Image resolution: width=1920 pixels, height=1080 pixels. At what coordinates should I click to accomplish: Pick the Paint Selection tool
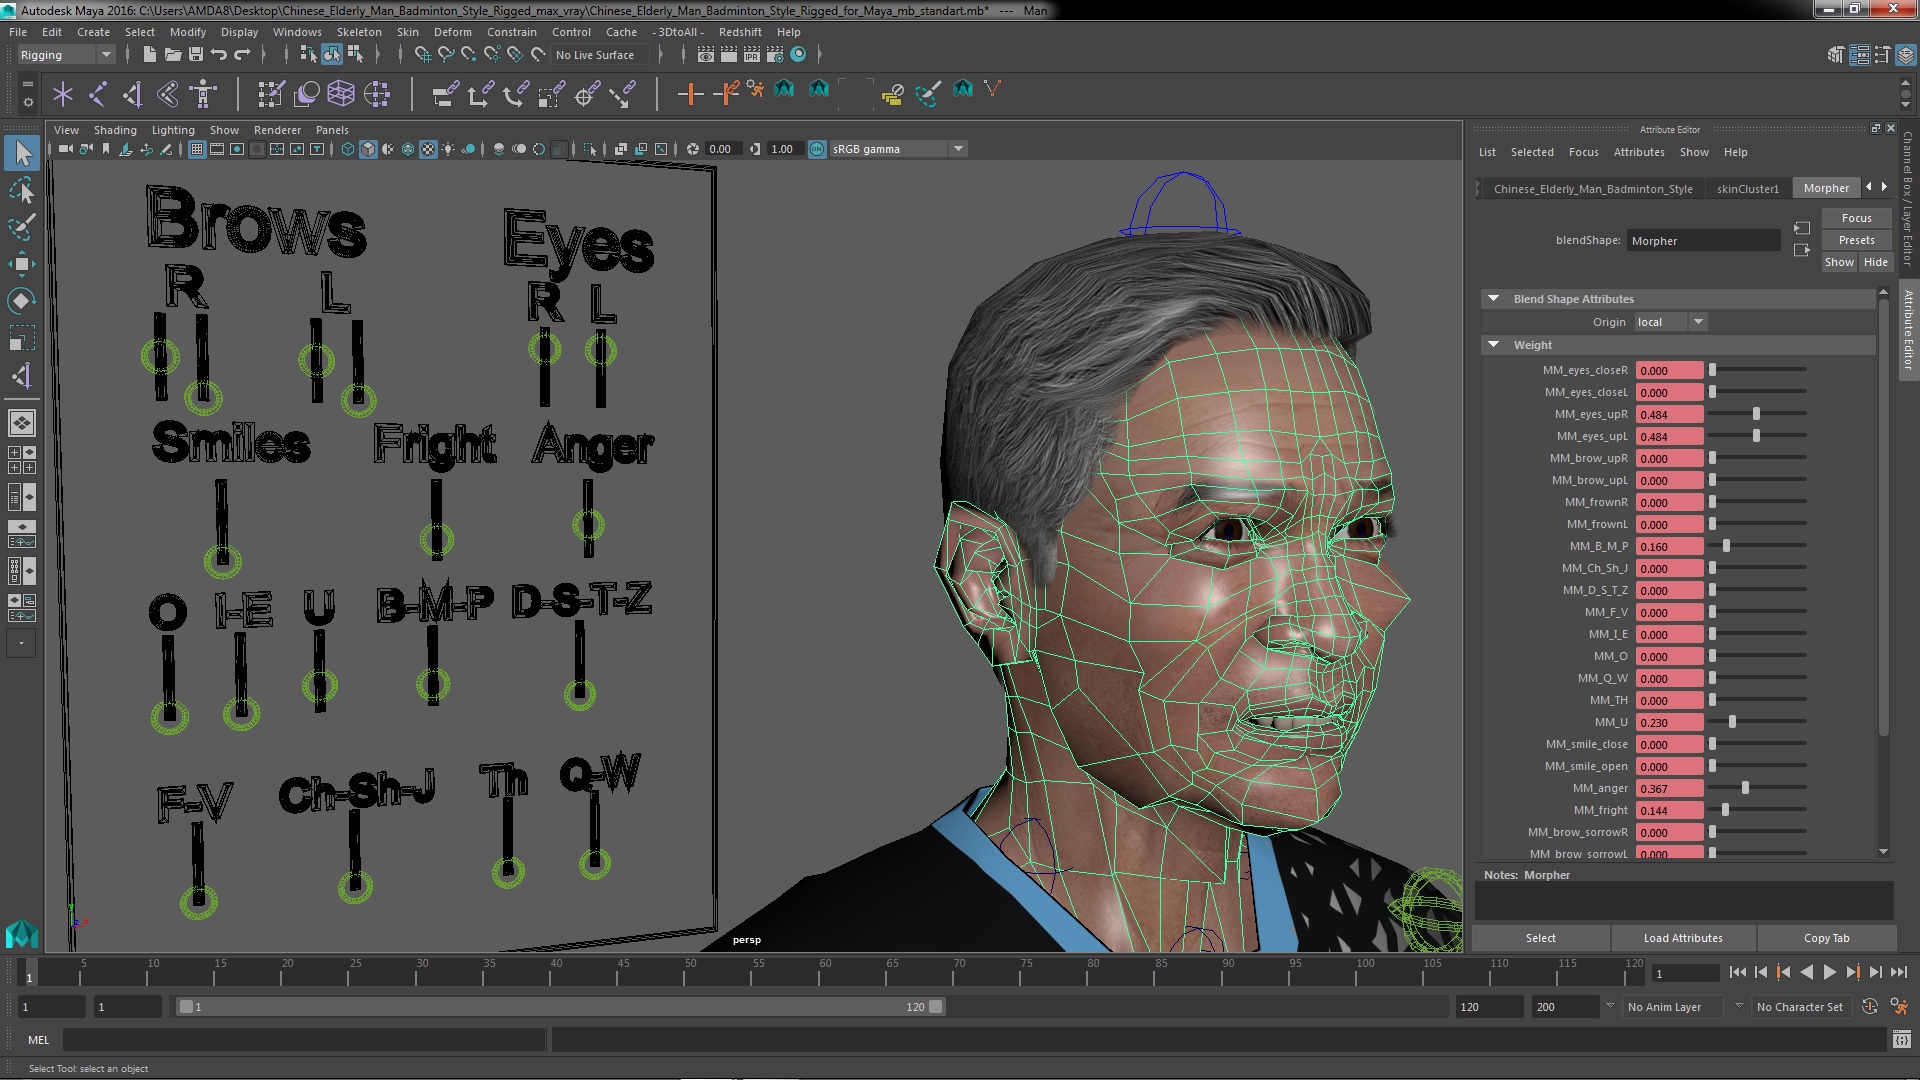22,227
